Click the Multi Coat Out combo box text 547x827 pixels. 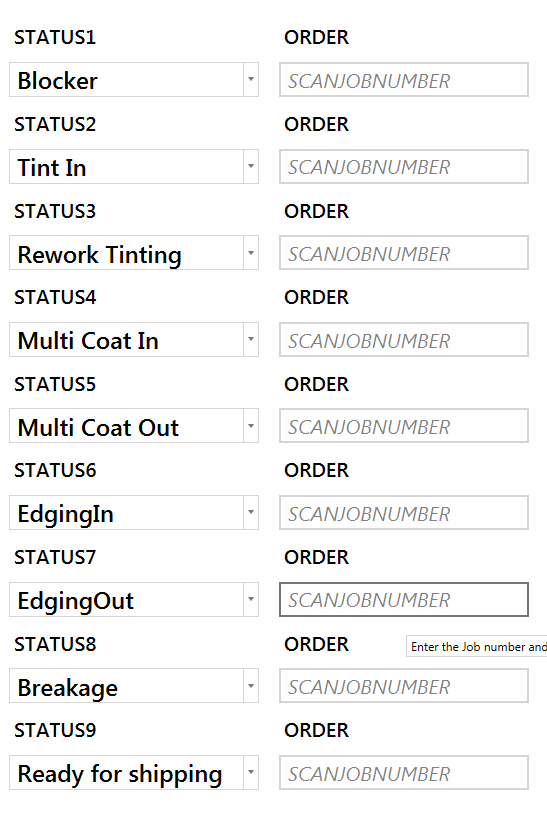tap(98, 427)
